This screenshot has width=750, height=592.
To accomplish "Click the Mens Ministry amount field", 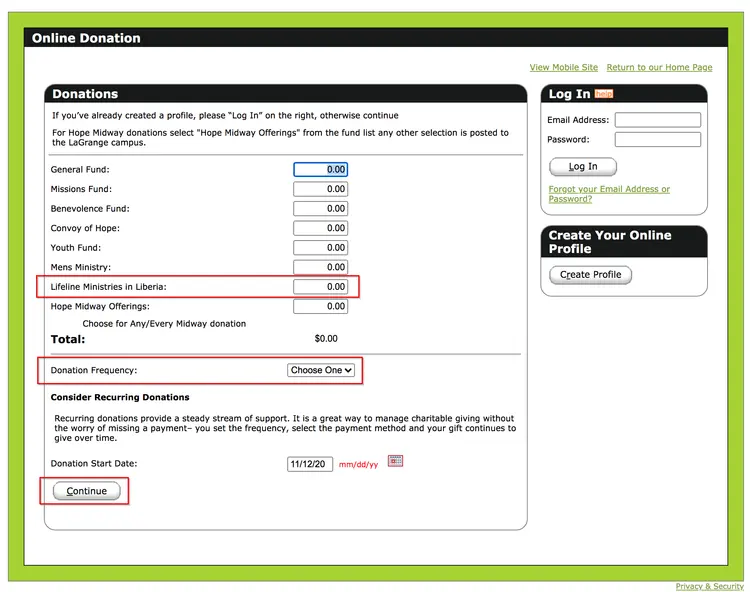I will [320, 267].
